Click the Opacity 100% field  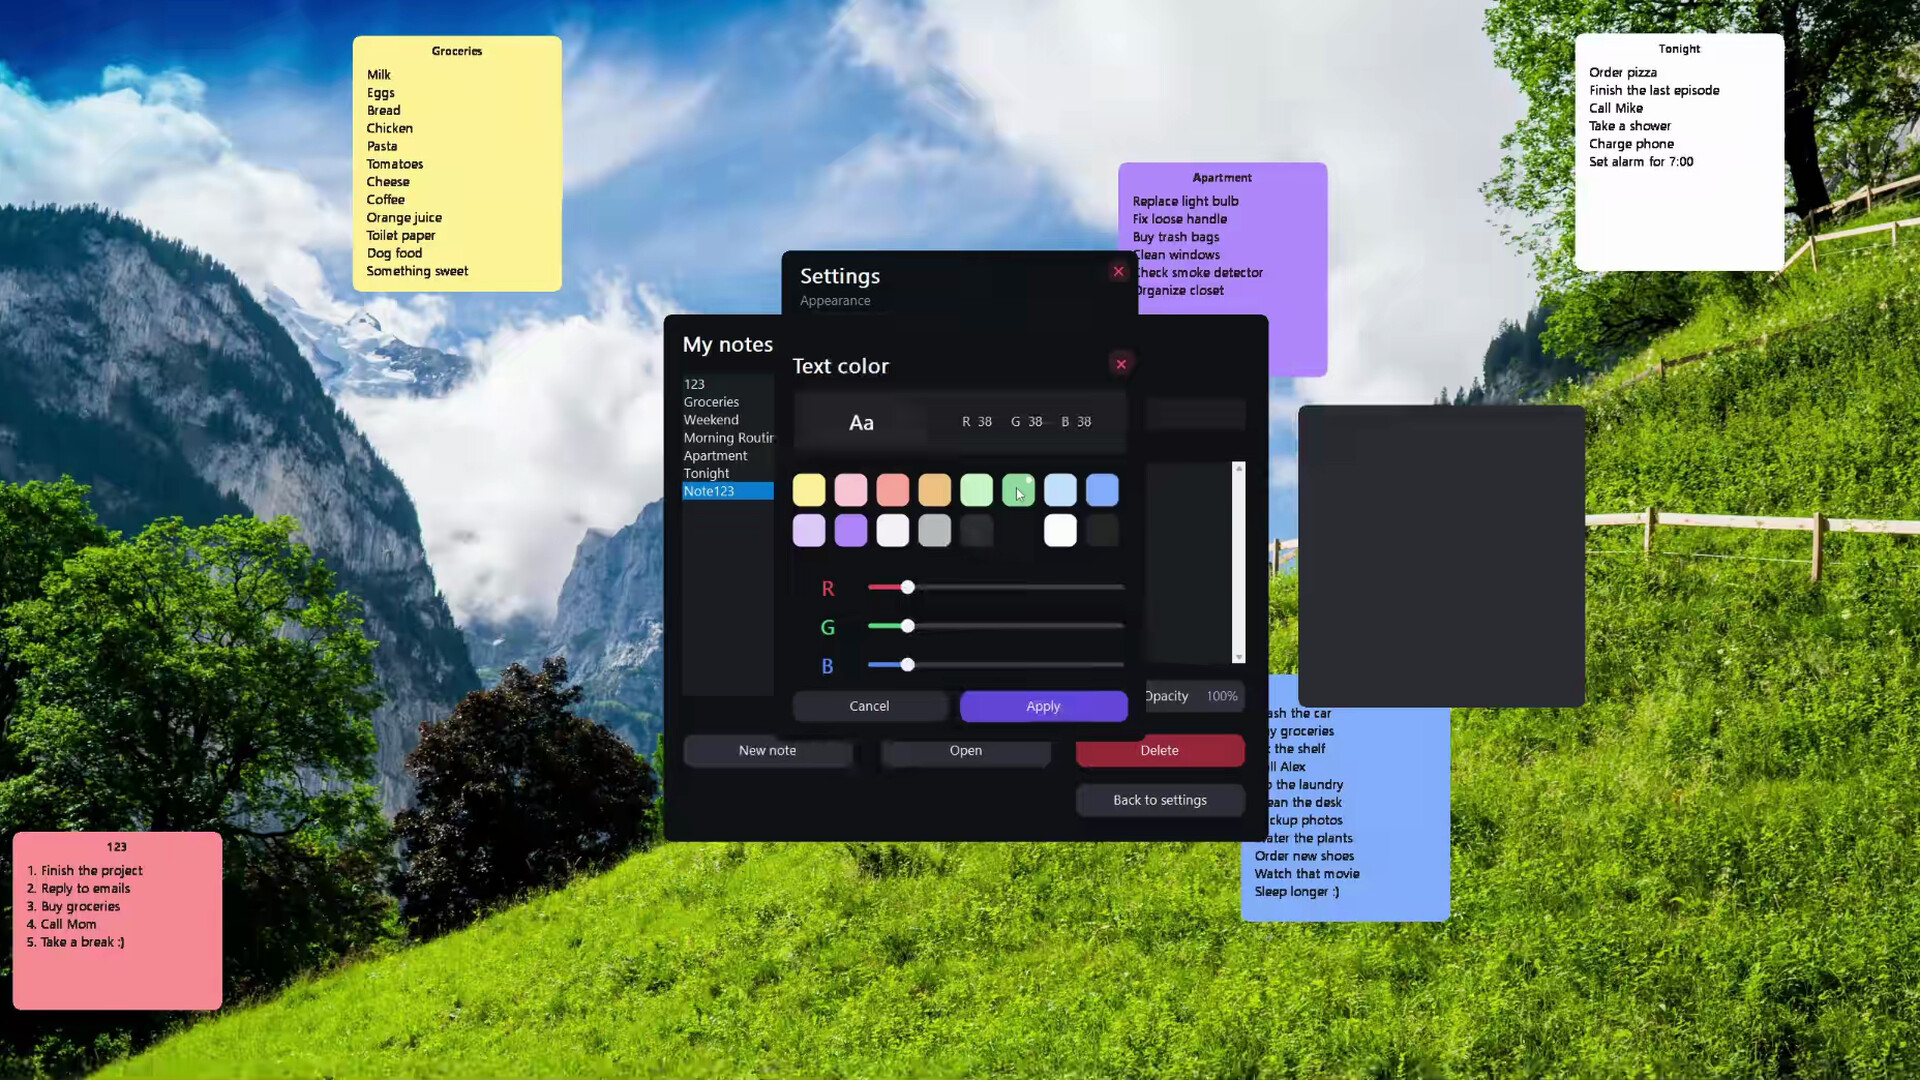1195,696
